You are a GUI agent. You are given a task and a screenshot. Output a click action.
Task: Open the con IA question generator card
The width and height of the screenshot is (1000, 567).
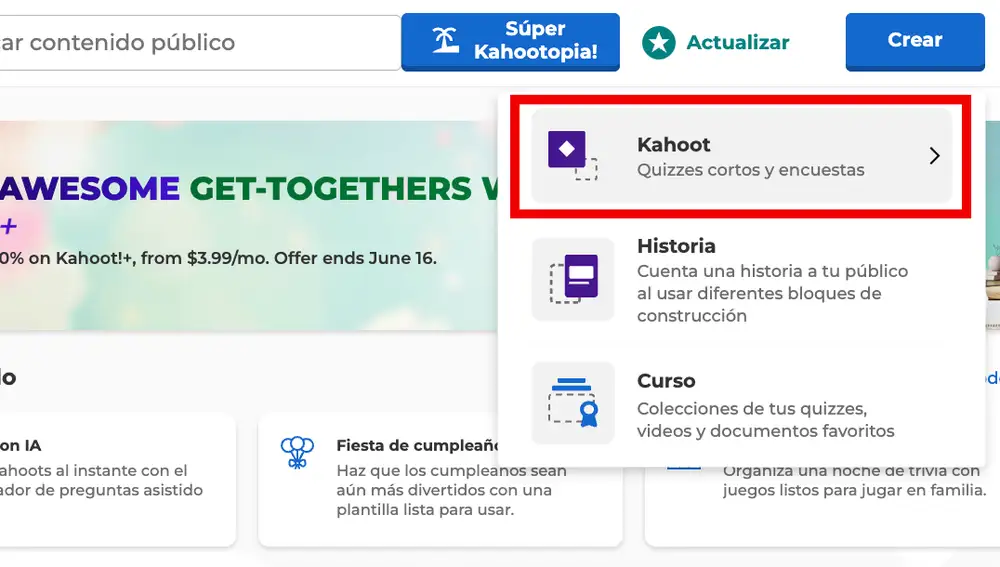click(118, 480)
